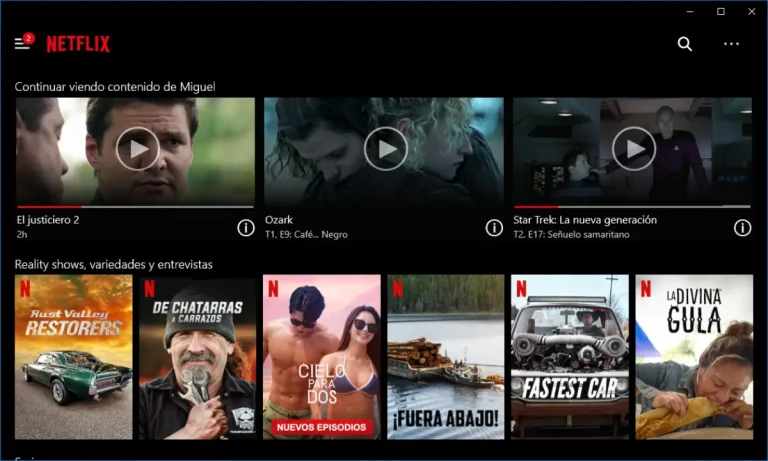Click Star Trek progress bar
Image resolution: width=768 pixels, height=461 pixels.
pyautogui.click(x=632, y=207)
